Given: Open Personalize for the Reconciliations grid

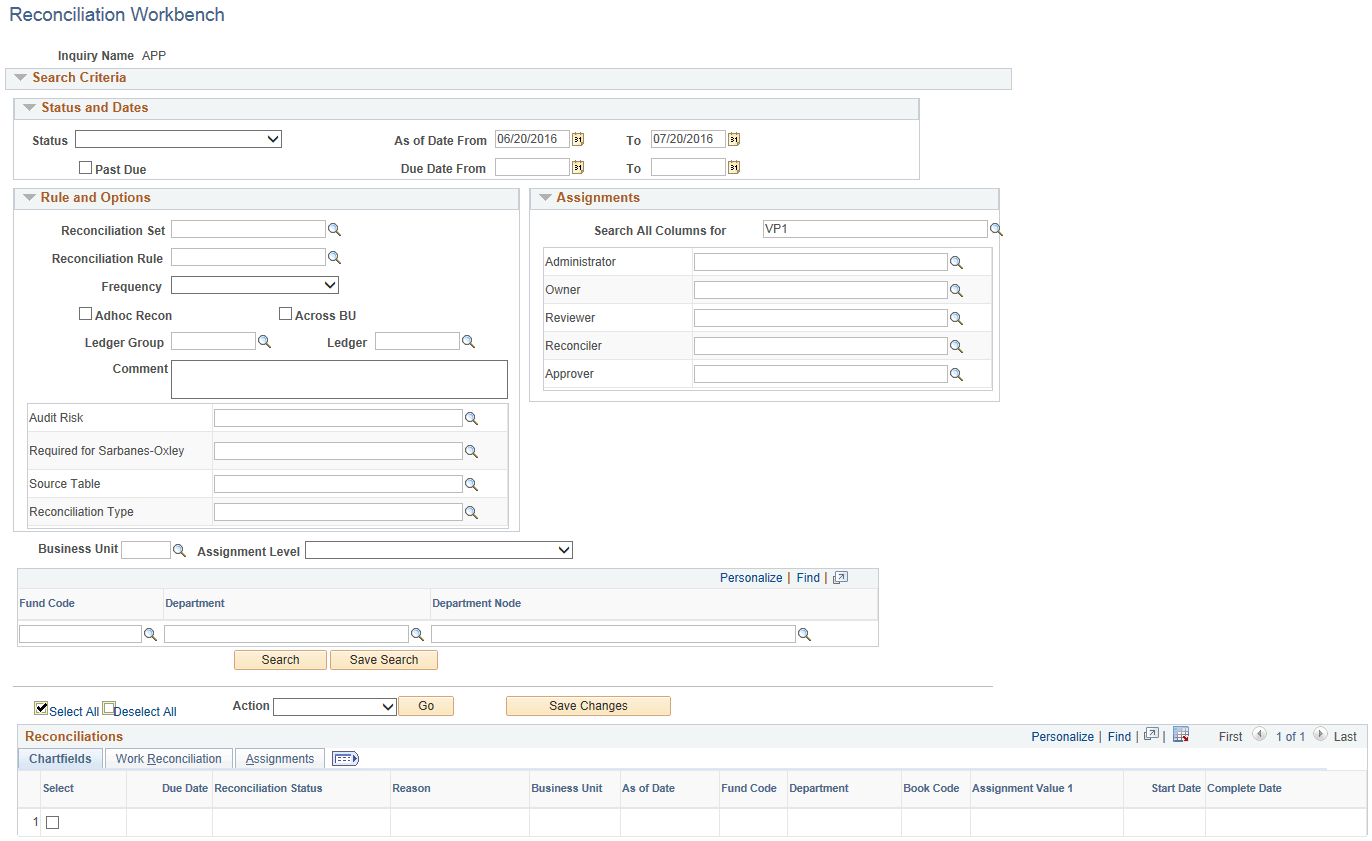Looking at the screenshot, I should 1062,736.
